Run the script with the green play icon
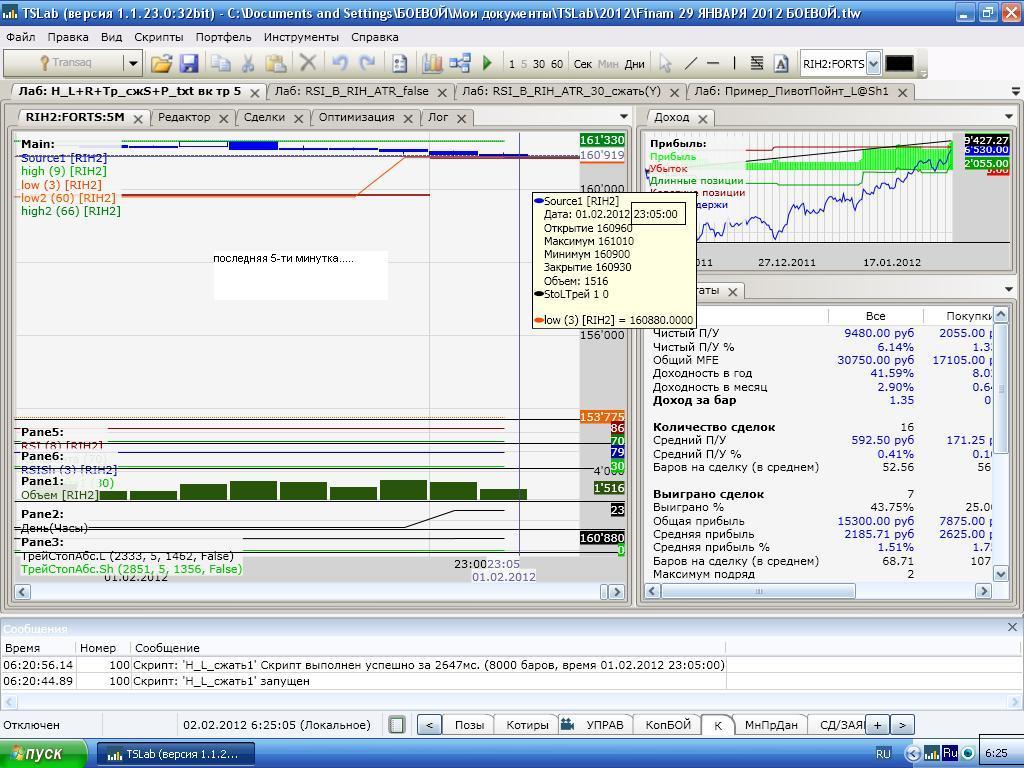1024x768 pixels. click(x=487, y=63)
